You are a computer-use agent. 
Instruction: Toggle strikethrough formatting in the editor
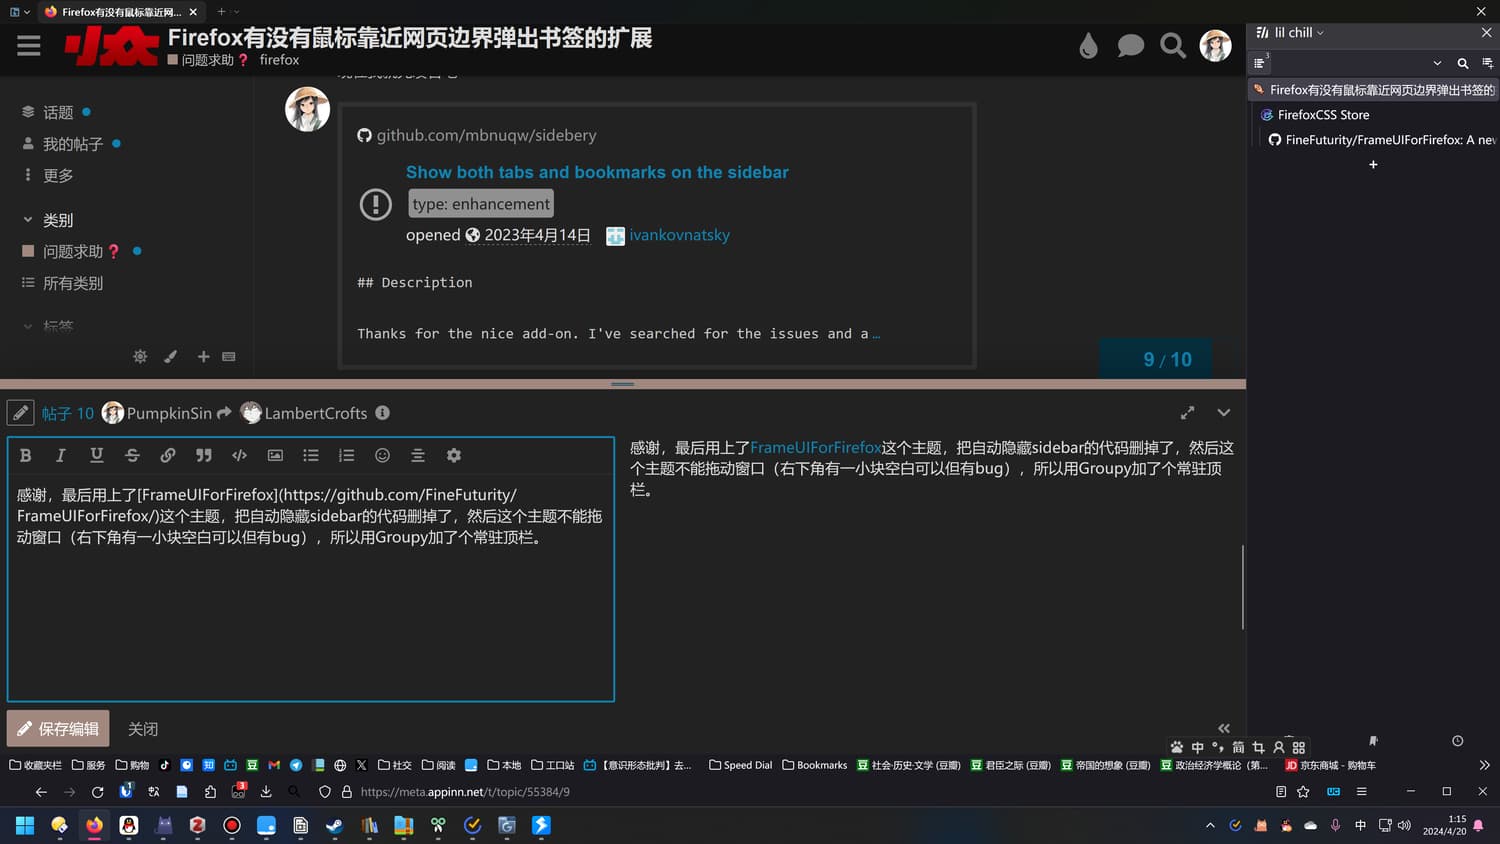pos(132,455)
